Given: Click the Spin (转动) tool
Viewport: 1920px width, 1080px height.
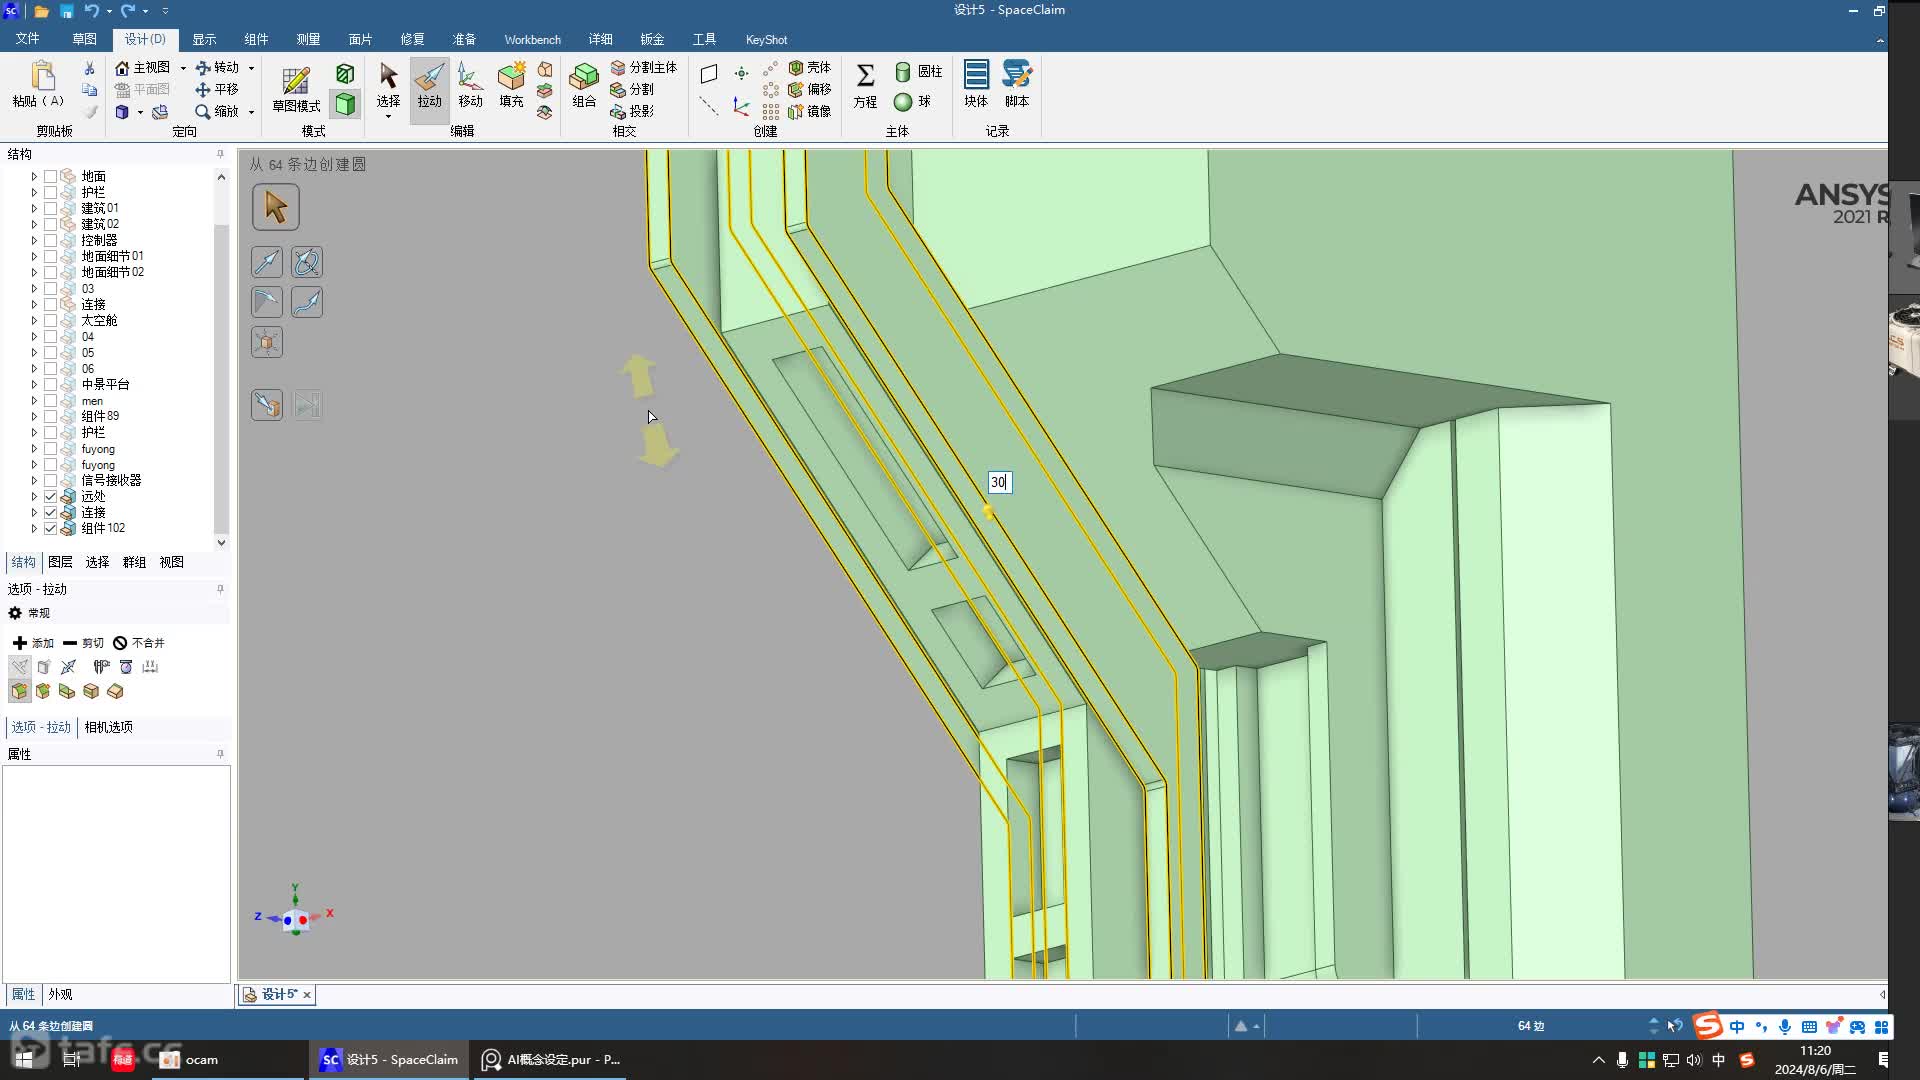Looking at the screenshot, I should [217, 67].
